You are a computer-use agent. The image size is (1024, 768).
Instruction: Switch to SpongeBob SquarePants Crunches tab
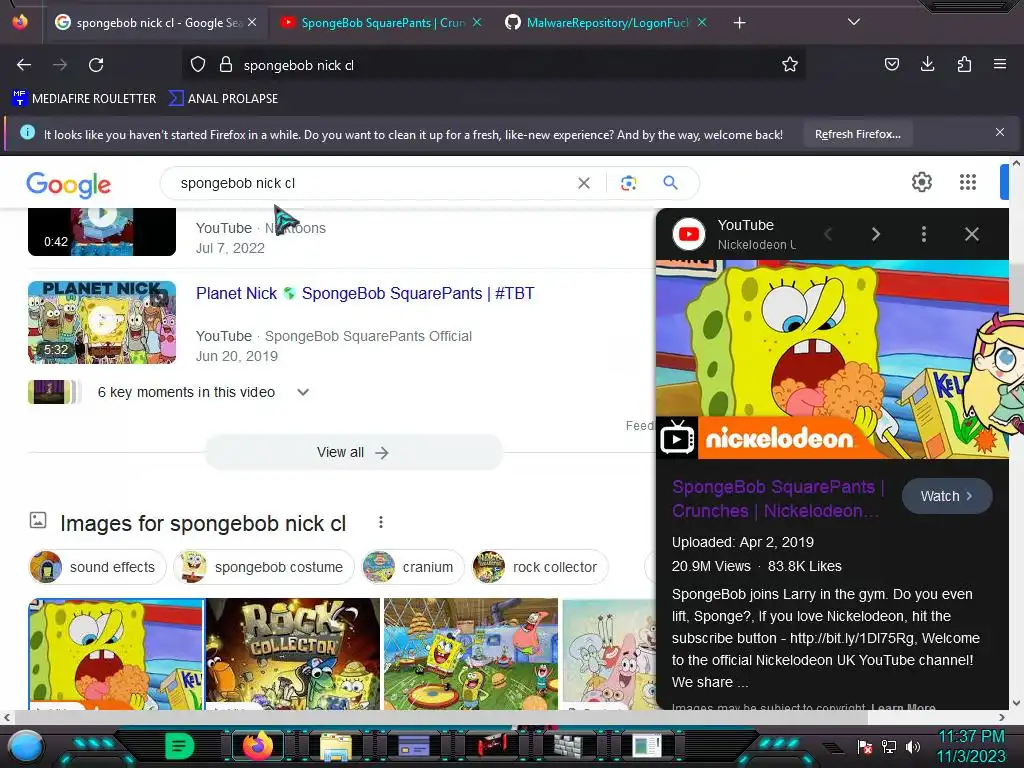pos(382,23)
